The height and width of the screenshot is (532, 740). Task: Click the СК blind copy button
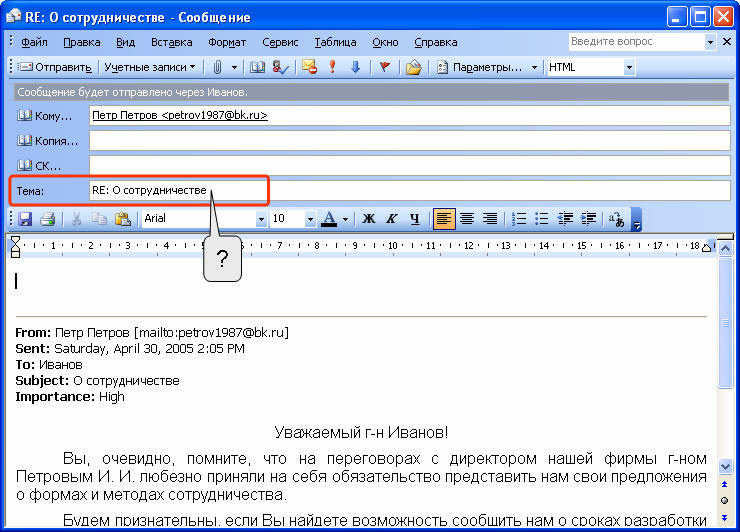click(39, 166)
